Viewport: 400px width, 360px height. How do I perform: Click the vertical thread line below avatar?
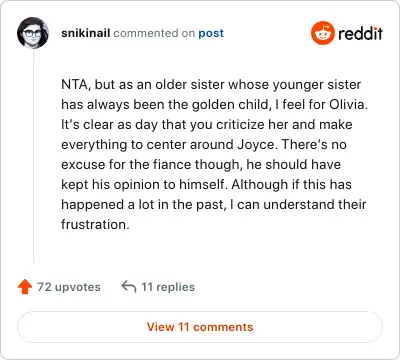click(x=34, y=156)
